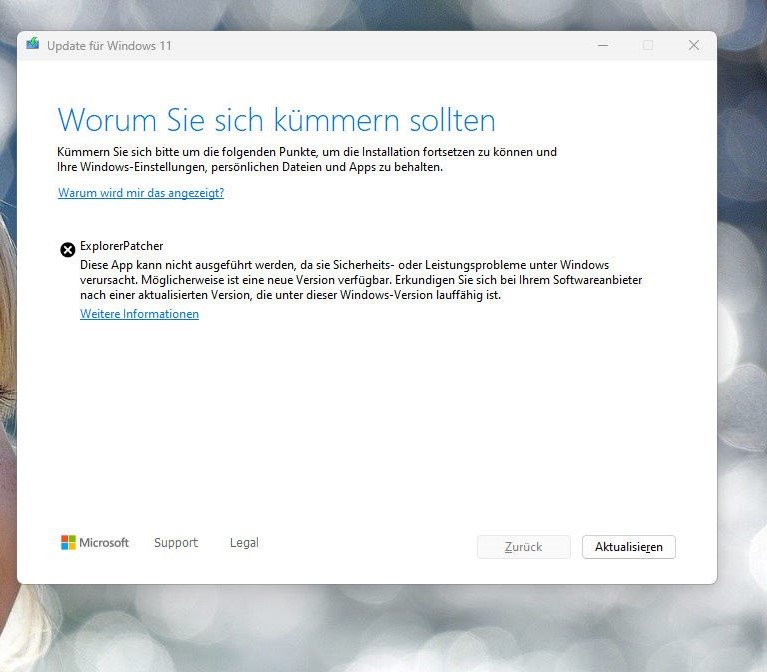Click the paragraph starting 'Diese App kann nicht ausgeführt'

pyautogui.click(x=361, y=280)
